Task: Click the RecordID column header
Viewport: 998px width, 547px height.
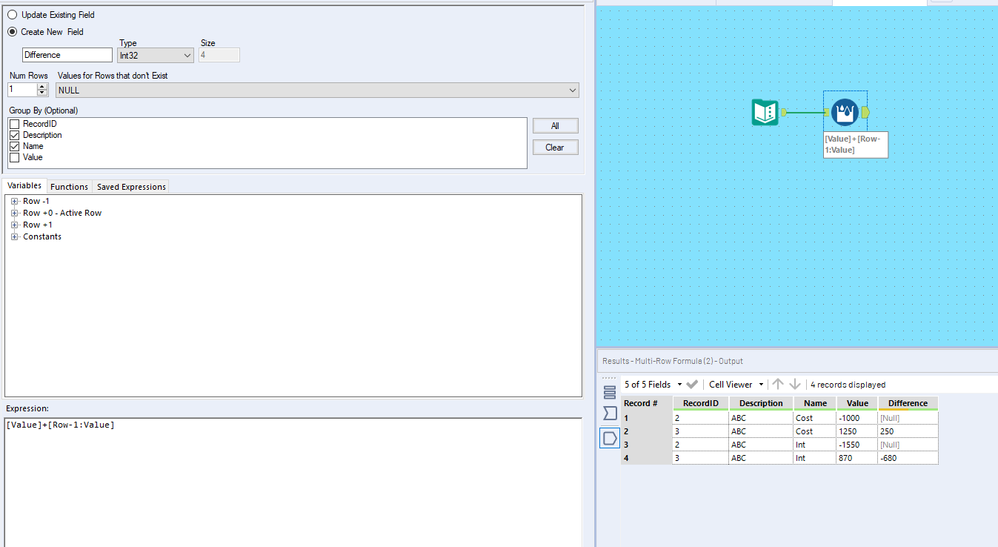Action: click(700, 403)
